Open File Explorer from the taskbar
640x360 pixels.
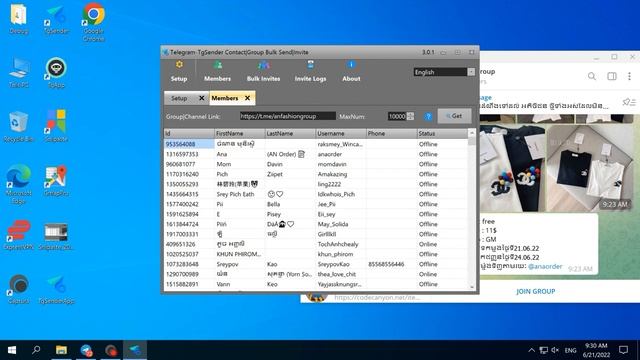pos(61,350)
